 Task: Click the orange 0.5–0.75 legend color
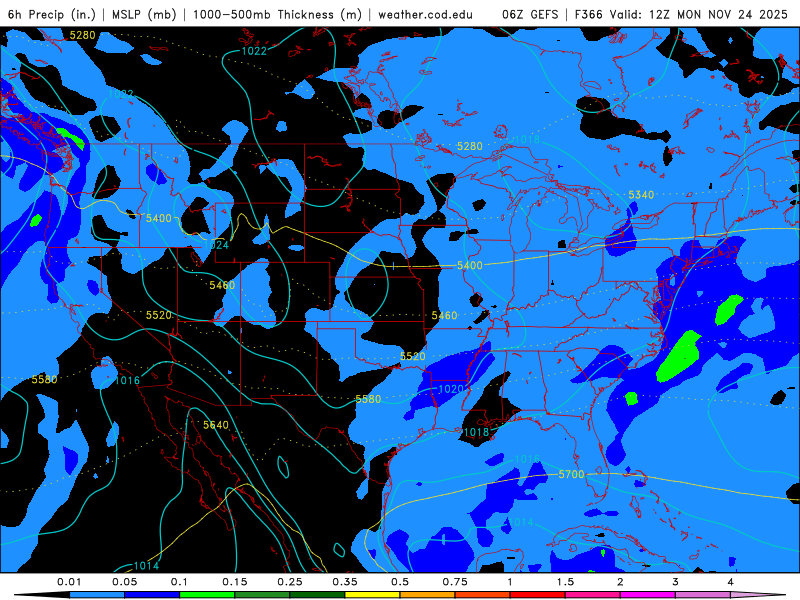pyautogui.click(x=428, y=595)
